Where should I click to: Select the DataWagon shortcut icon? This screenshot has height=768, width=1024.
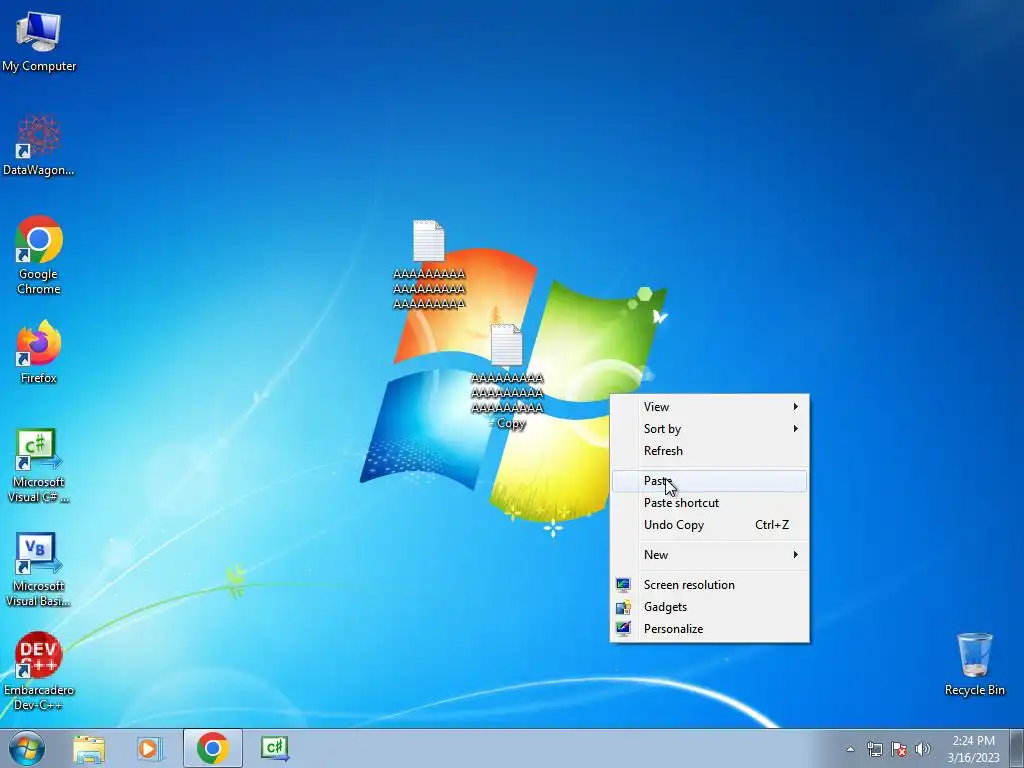coord(39,145)
